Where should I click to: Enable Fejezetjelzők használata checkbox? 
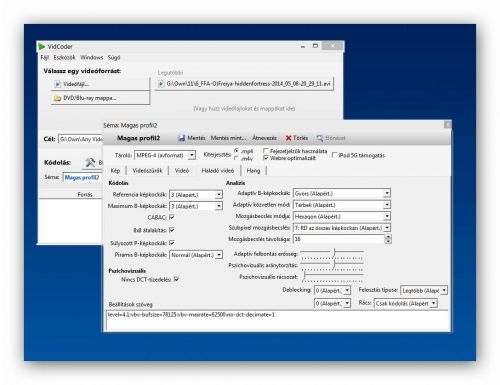[266, 151]
